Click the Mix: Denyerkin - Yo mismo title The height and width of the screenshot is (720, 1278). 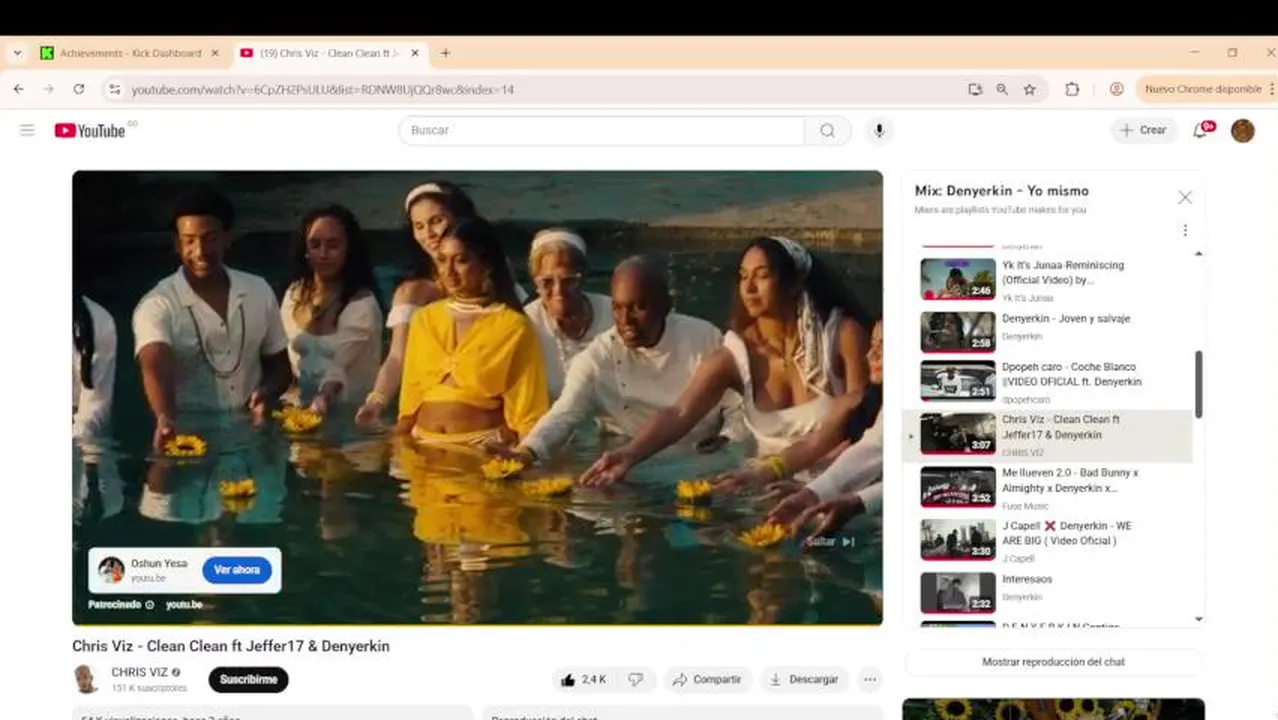click(x=1001, y=191)
